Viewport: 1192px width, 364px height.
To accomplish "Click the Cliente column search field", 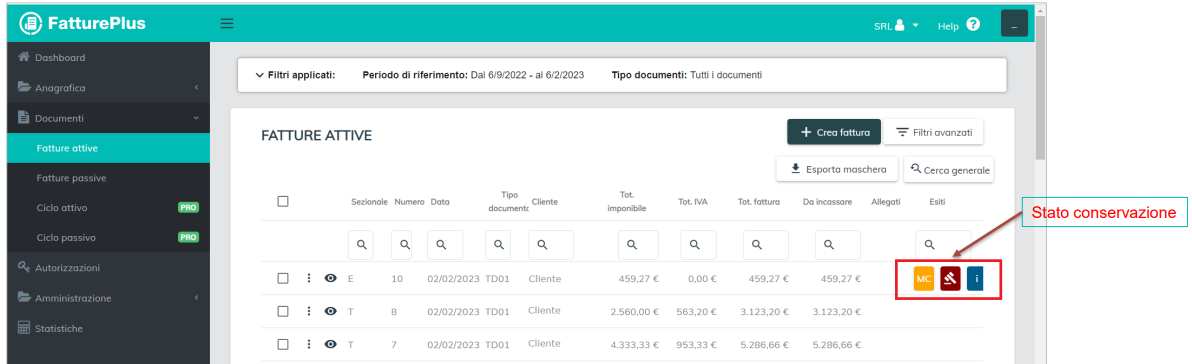I will [x=551, y=245].
